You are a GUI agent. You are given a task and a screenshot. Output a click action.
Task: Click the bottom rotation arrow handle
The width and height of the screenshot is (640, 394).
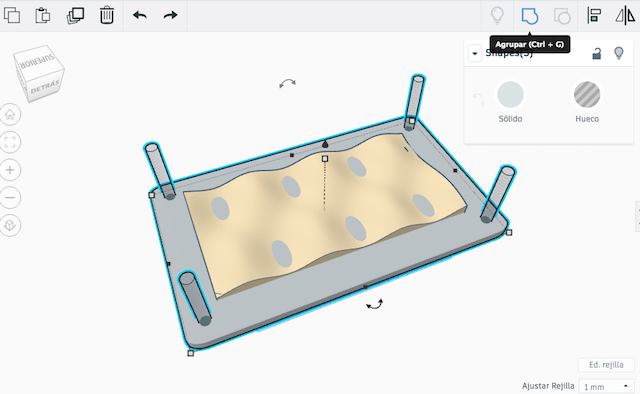click(x=374, y=305)
